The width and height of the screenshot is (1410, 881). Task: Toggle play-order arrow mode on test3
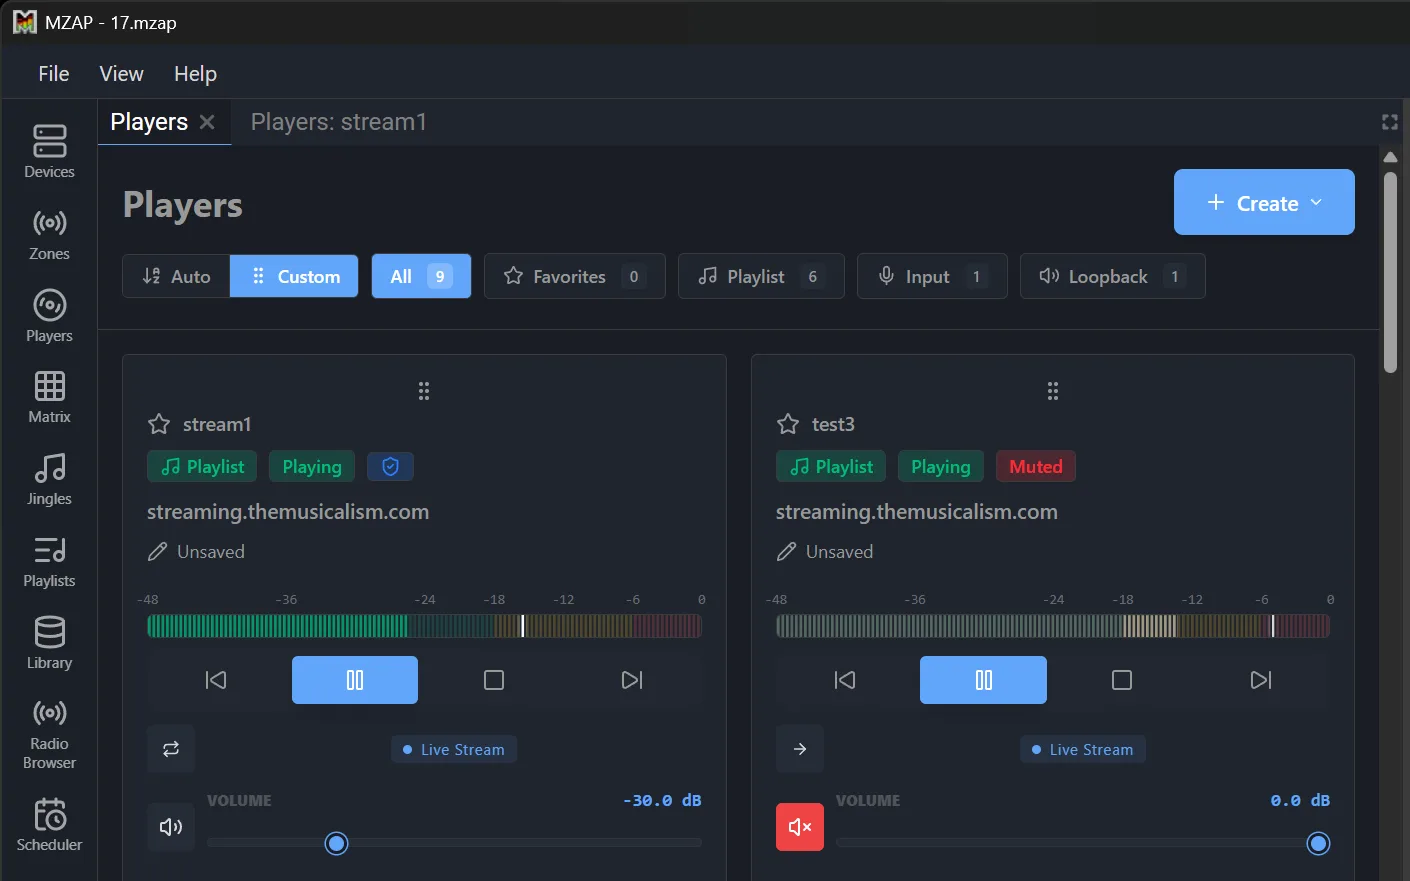[x=800, y=749]
